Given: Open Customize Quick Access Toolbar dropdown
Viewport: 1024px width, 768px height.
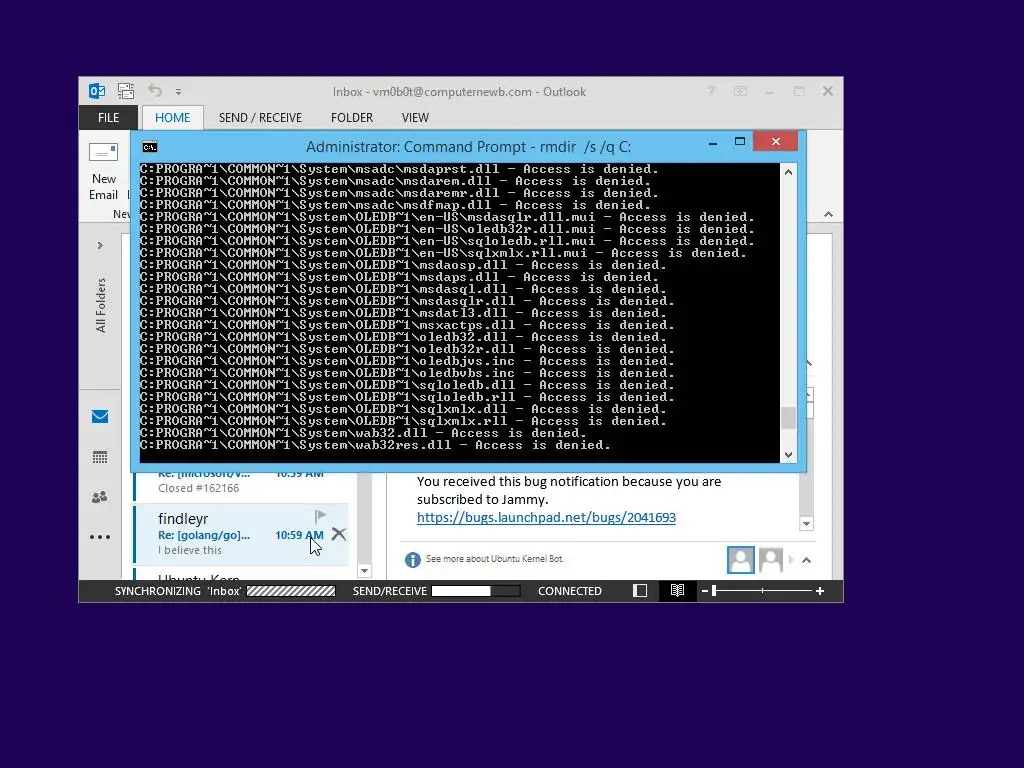Looking at the screenshot, I should (x=178, y=92).
